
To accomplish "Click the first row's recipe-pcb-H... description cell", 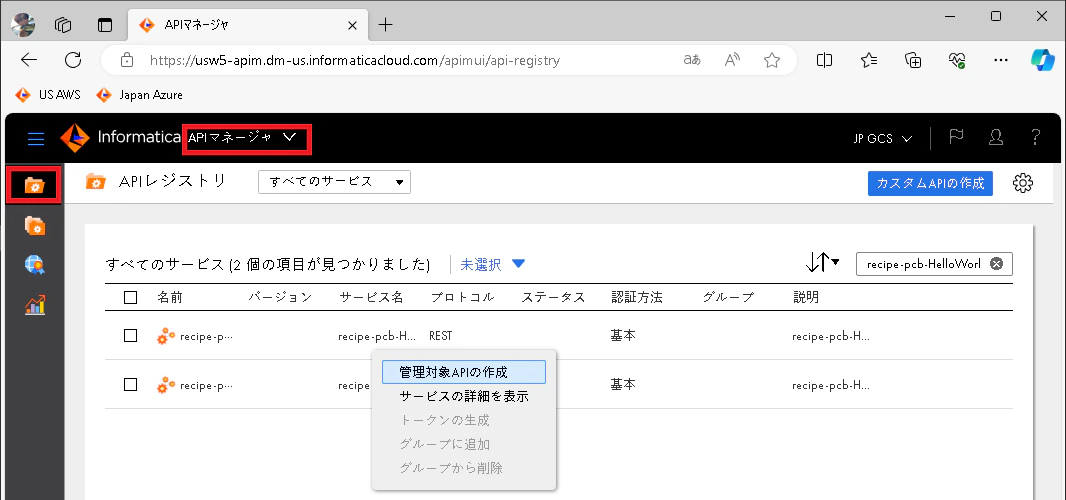I will point(831,335).
